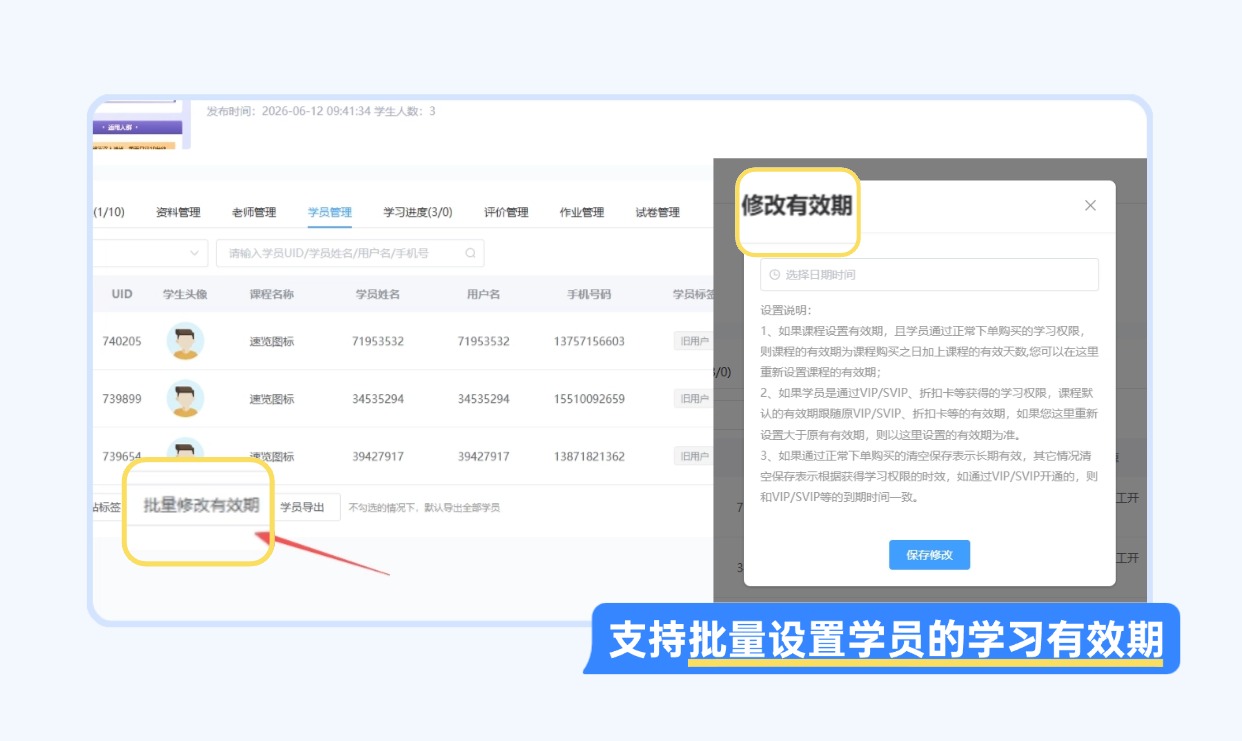Click the clock icon in date field
1242x741 pixels.
[774, 274]
